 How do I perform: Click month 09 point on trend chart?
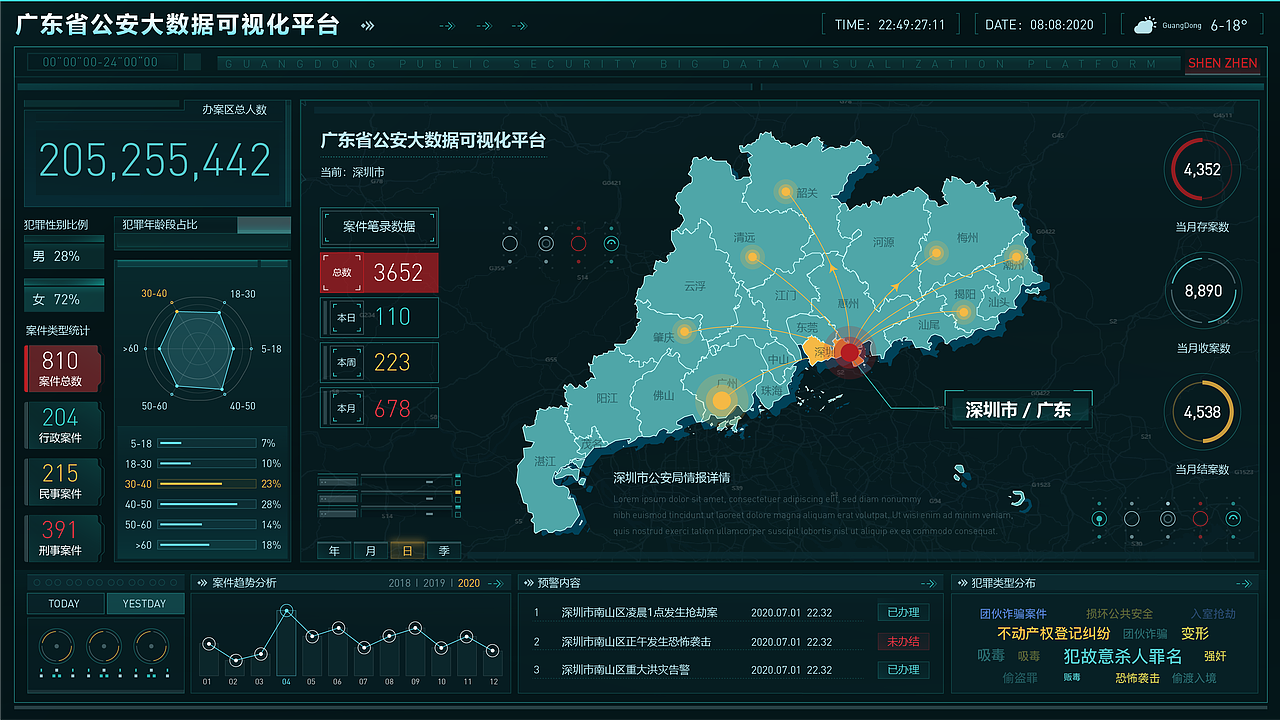tap(415, 628)
